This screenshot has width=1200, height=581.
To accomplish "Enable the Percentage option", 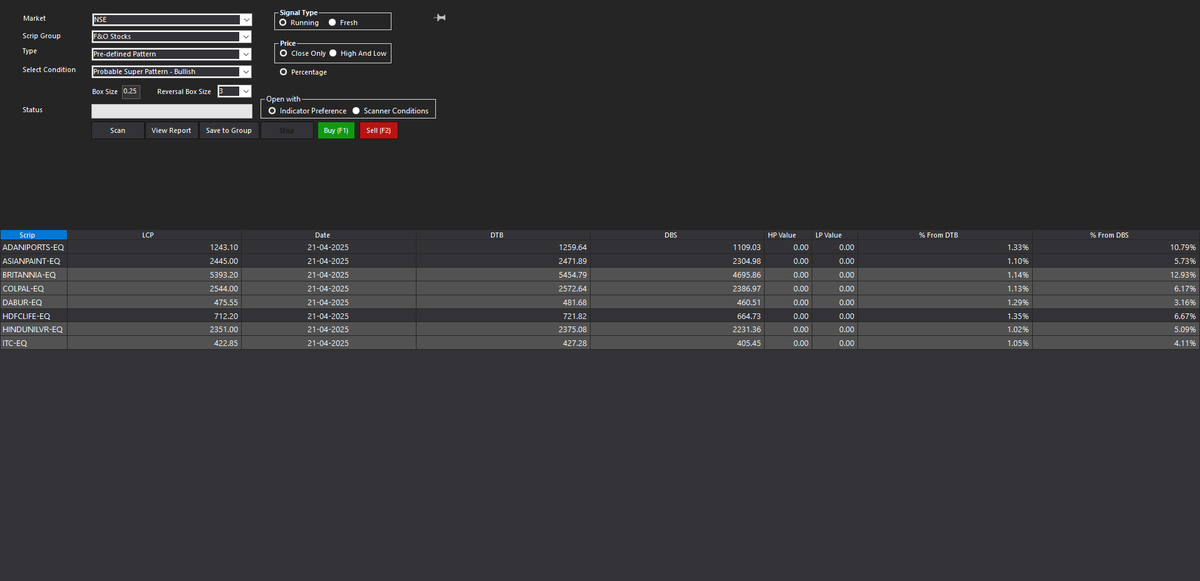I will pyautogui.click(x=284, y=71).
